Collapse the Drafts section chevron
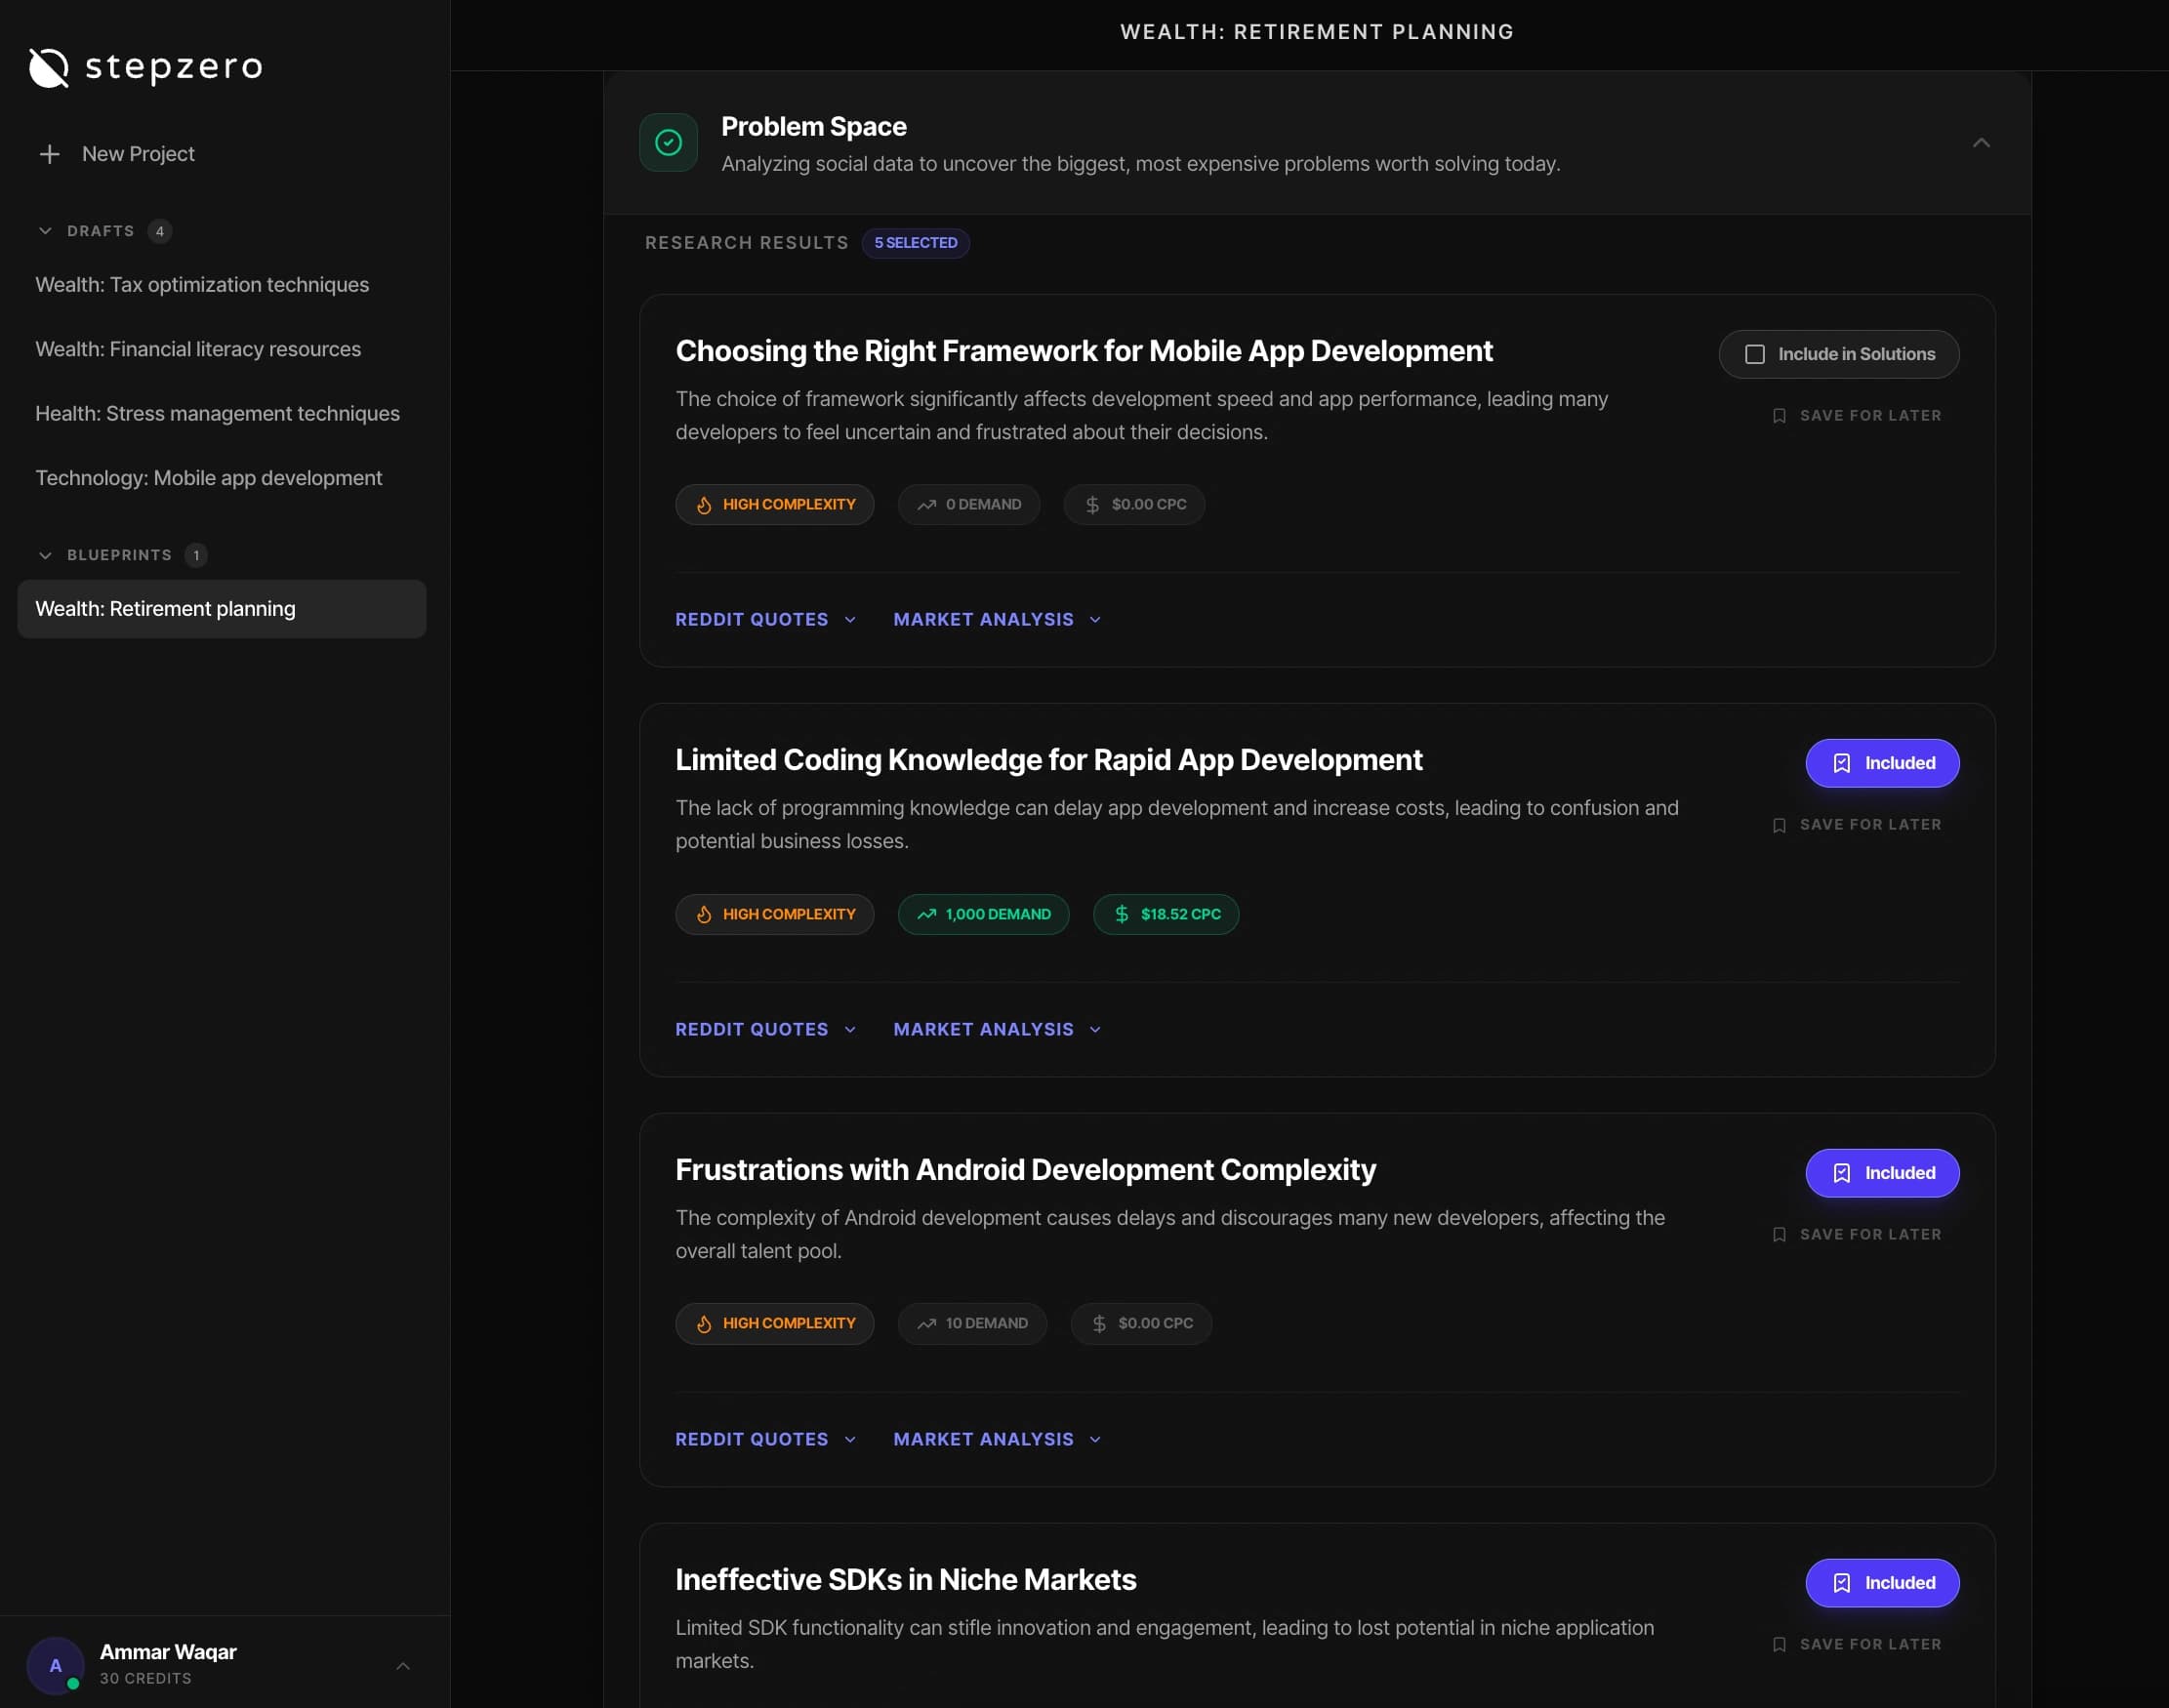 coord(45,231)
